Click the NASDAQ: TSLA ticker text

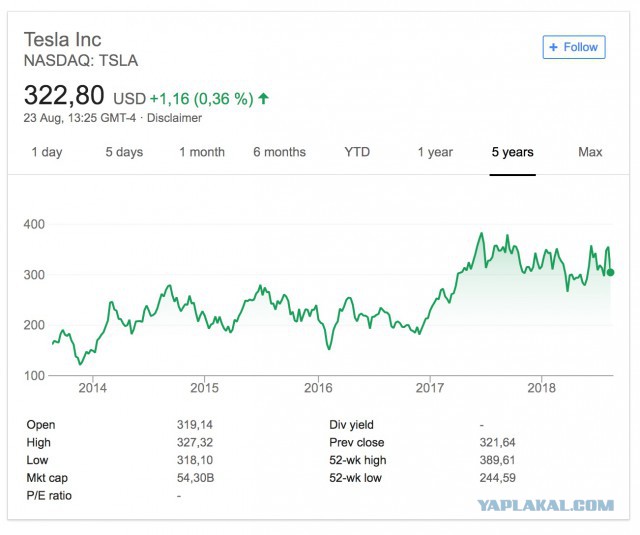pos(81,61)
